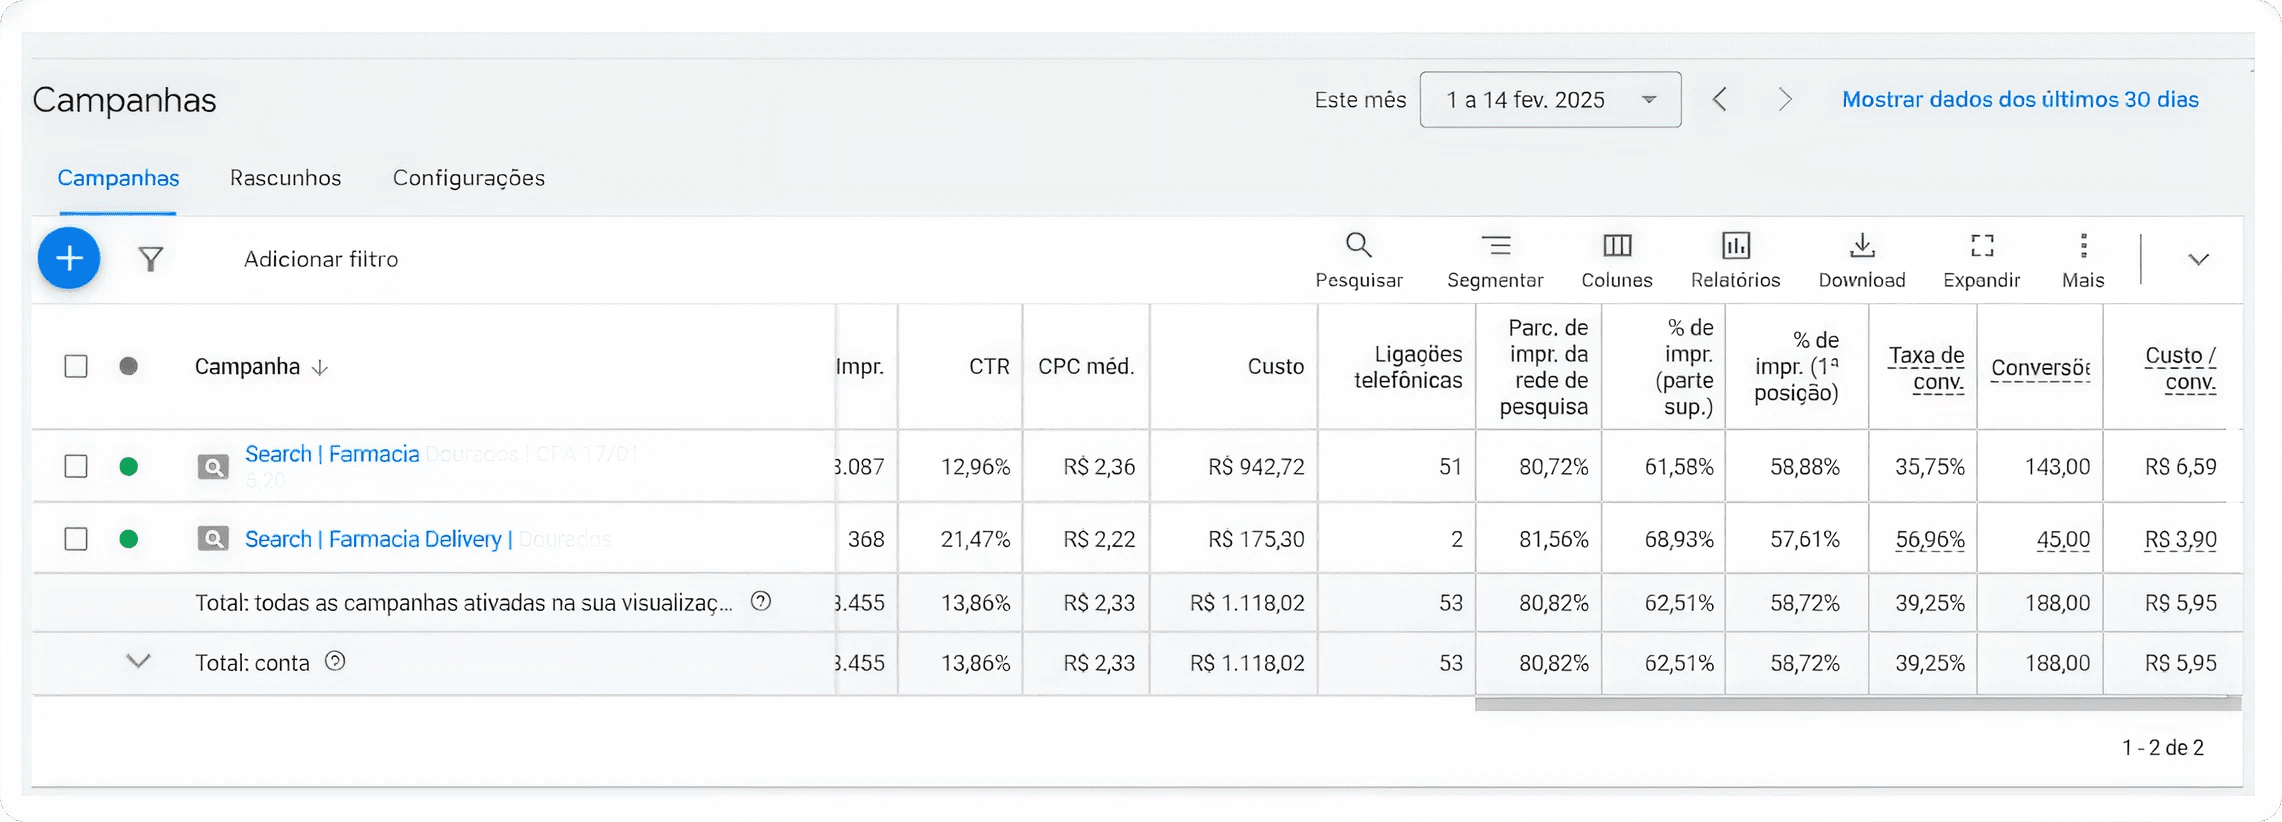
Task: Click the blue plus new campaign button
Action: point(69,259)
